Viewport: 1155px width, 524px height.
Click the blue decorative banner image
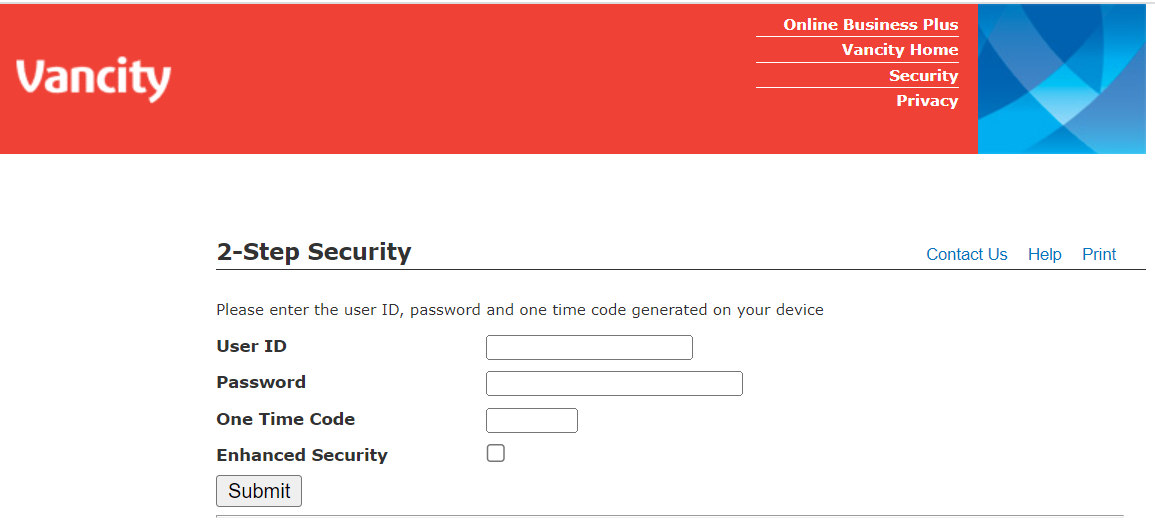(1061, 79)
